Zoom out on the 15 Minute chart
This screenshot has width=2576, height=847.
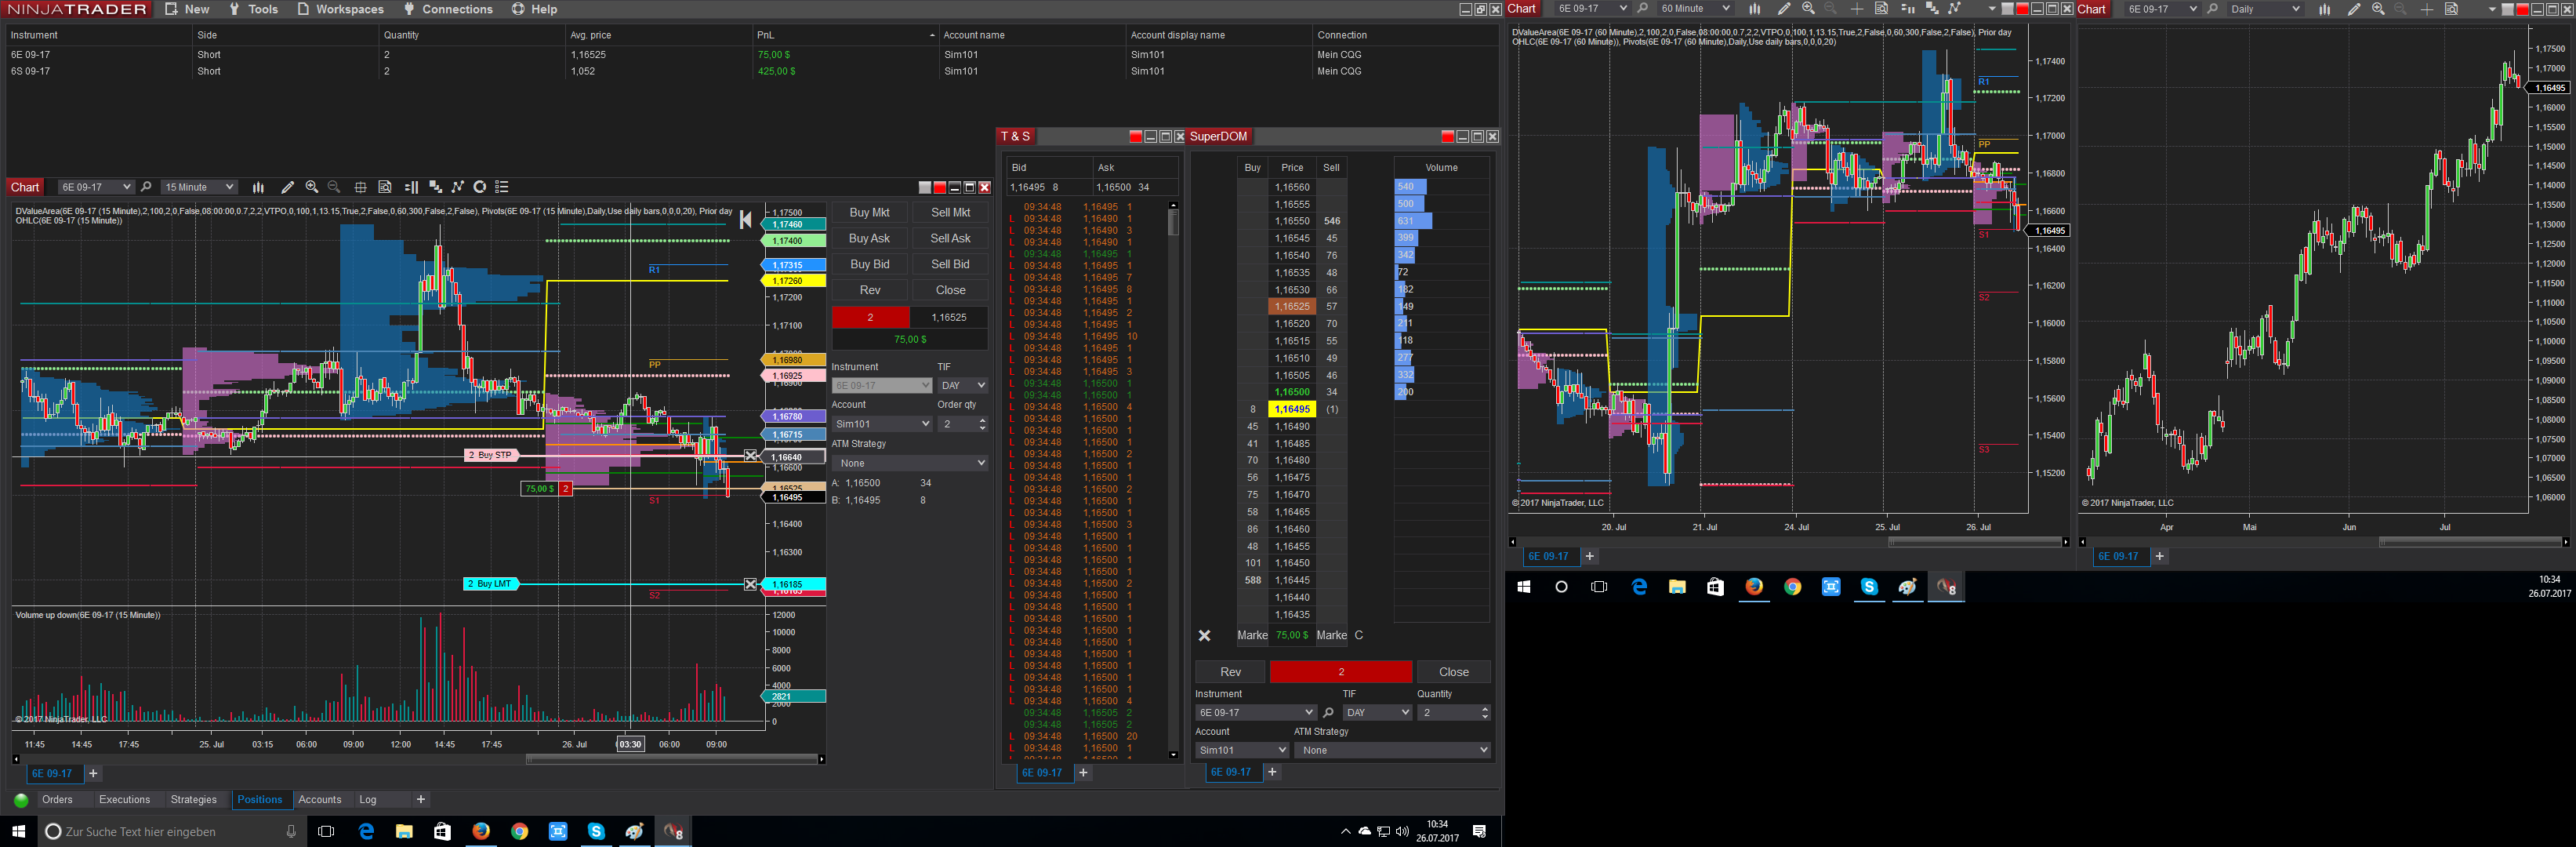[x=334, y=187]
